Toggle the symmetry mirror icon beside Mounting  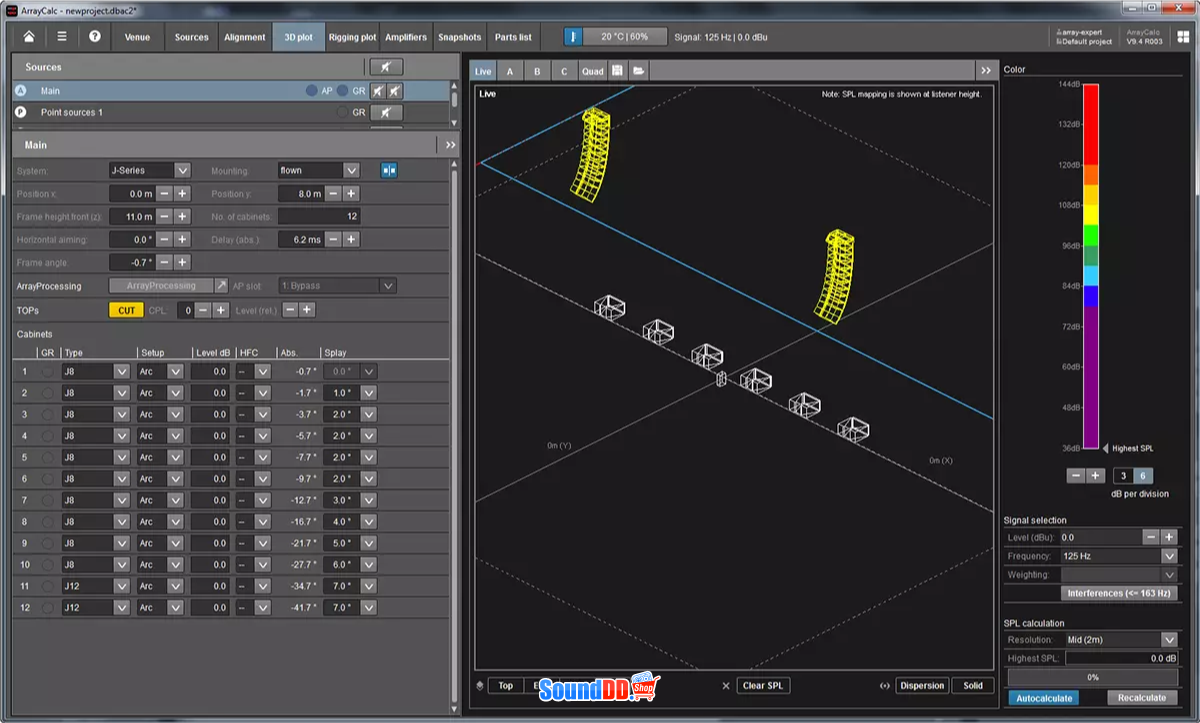point(389,171)
